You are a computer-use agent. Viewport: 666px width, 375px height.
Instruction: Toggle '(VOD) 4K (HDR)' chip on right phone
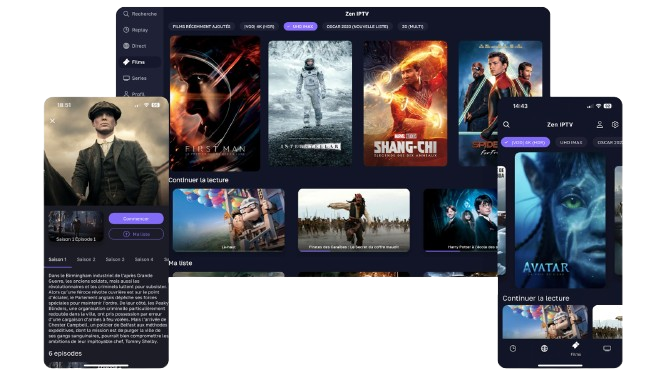[x=525, y=142]
